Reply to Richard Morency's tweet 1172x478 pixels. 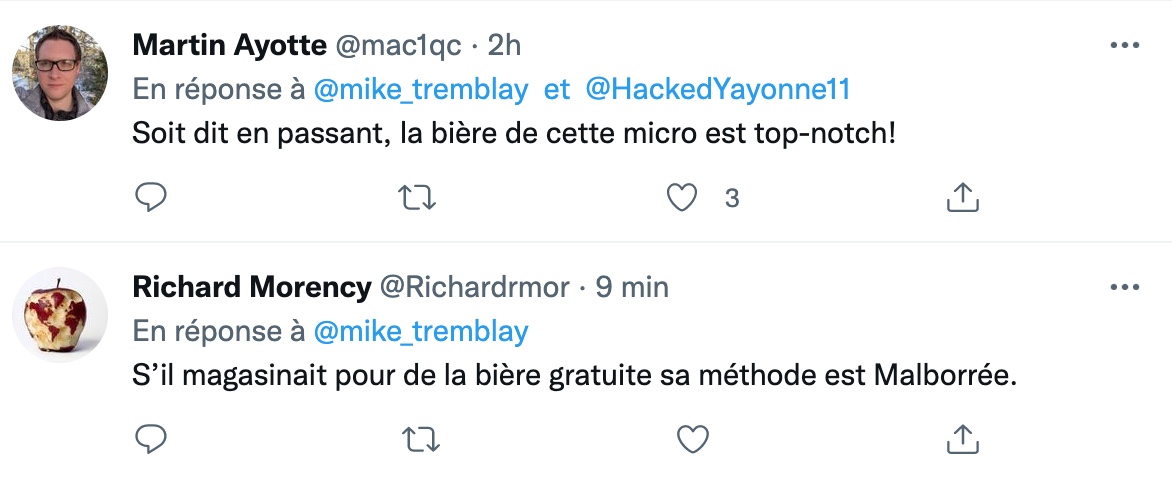point(150,439)
